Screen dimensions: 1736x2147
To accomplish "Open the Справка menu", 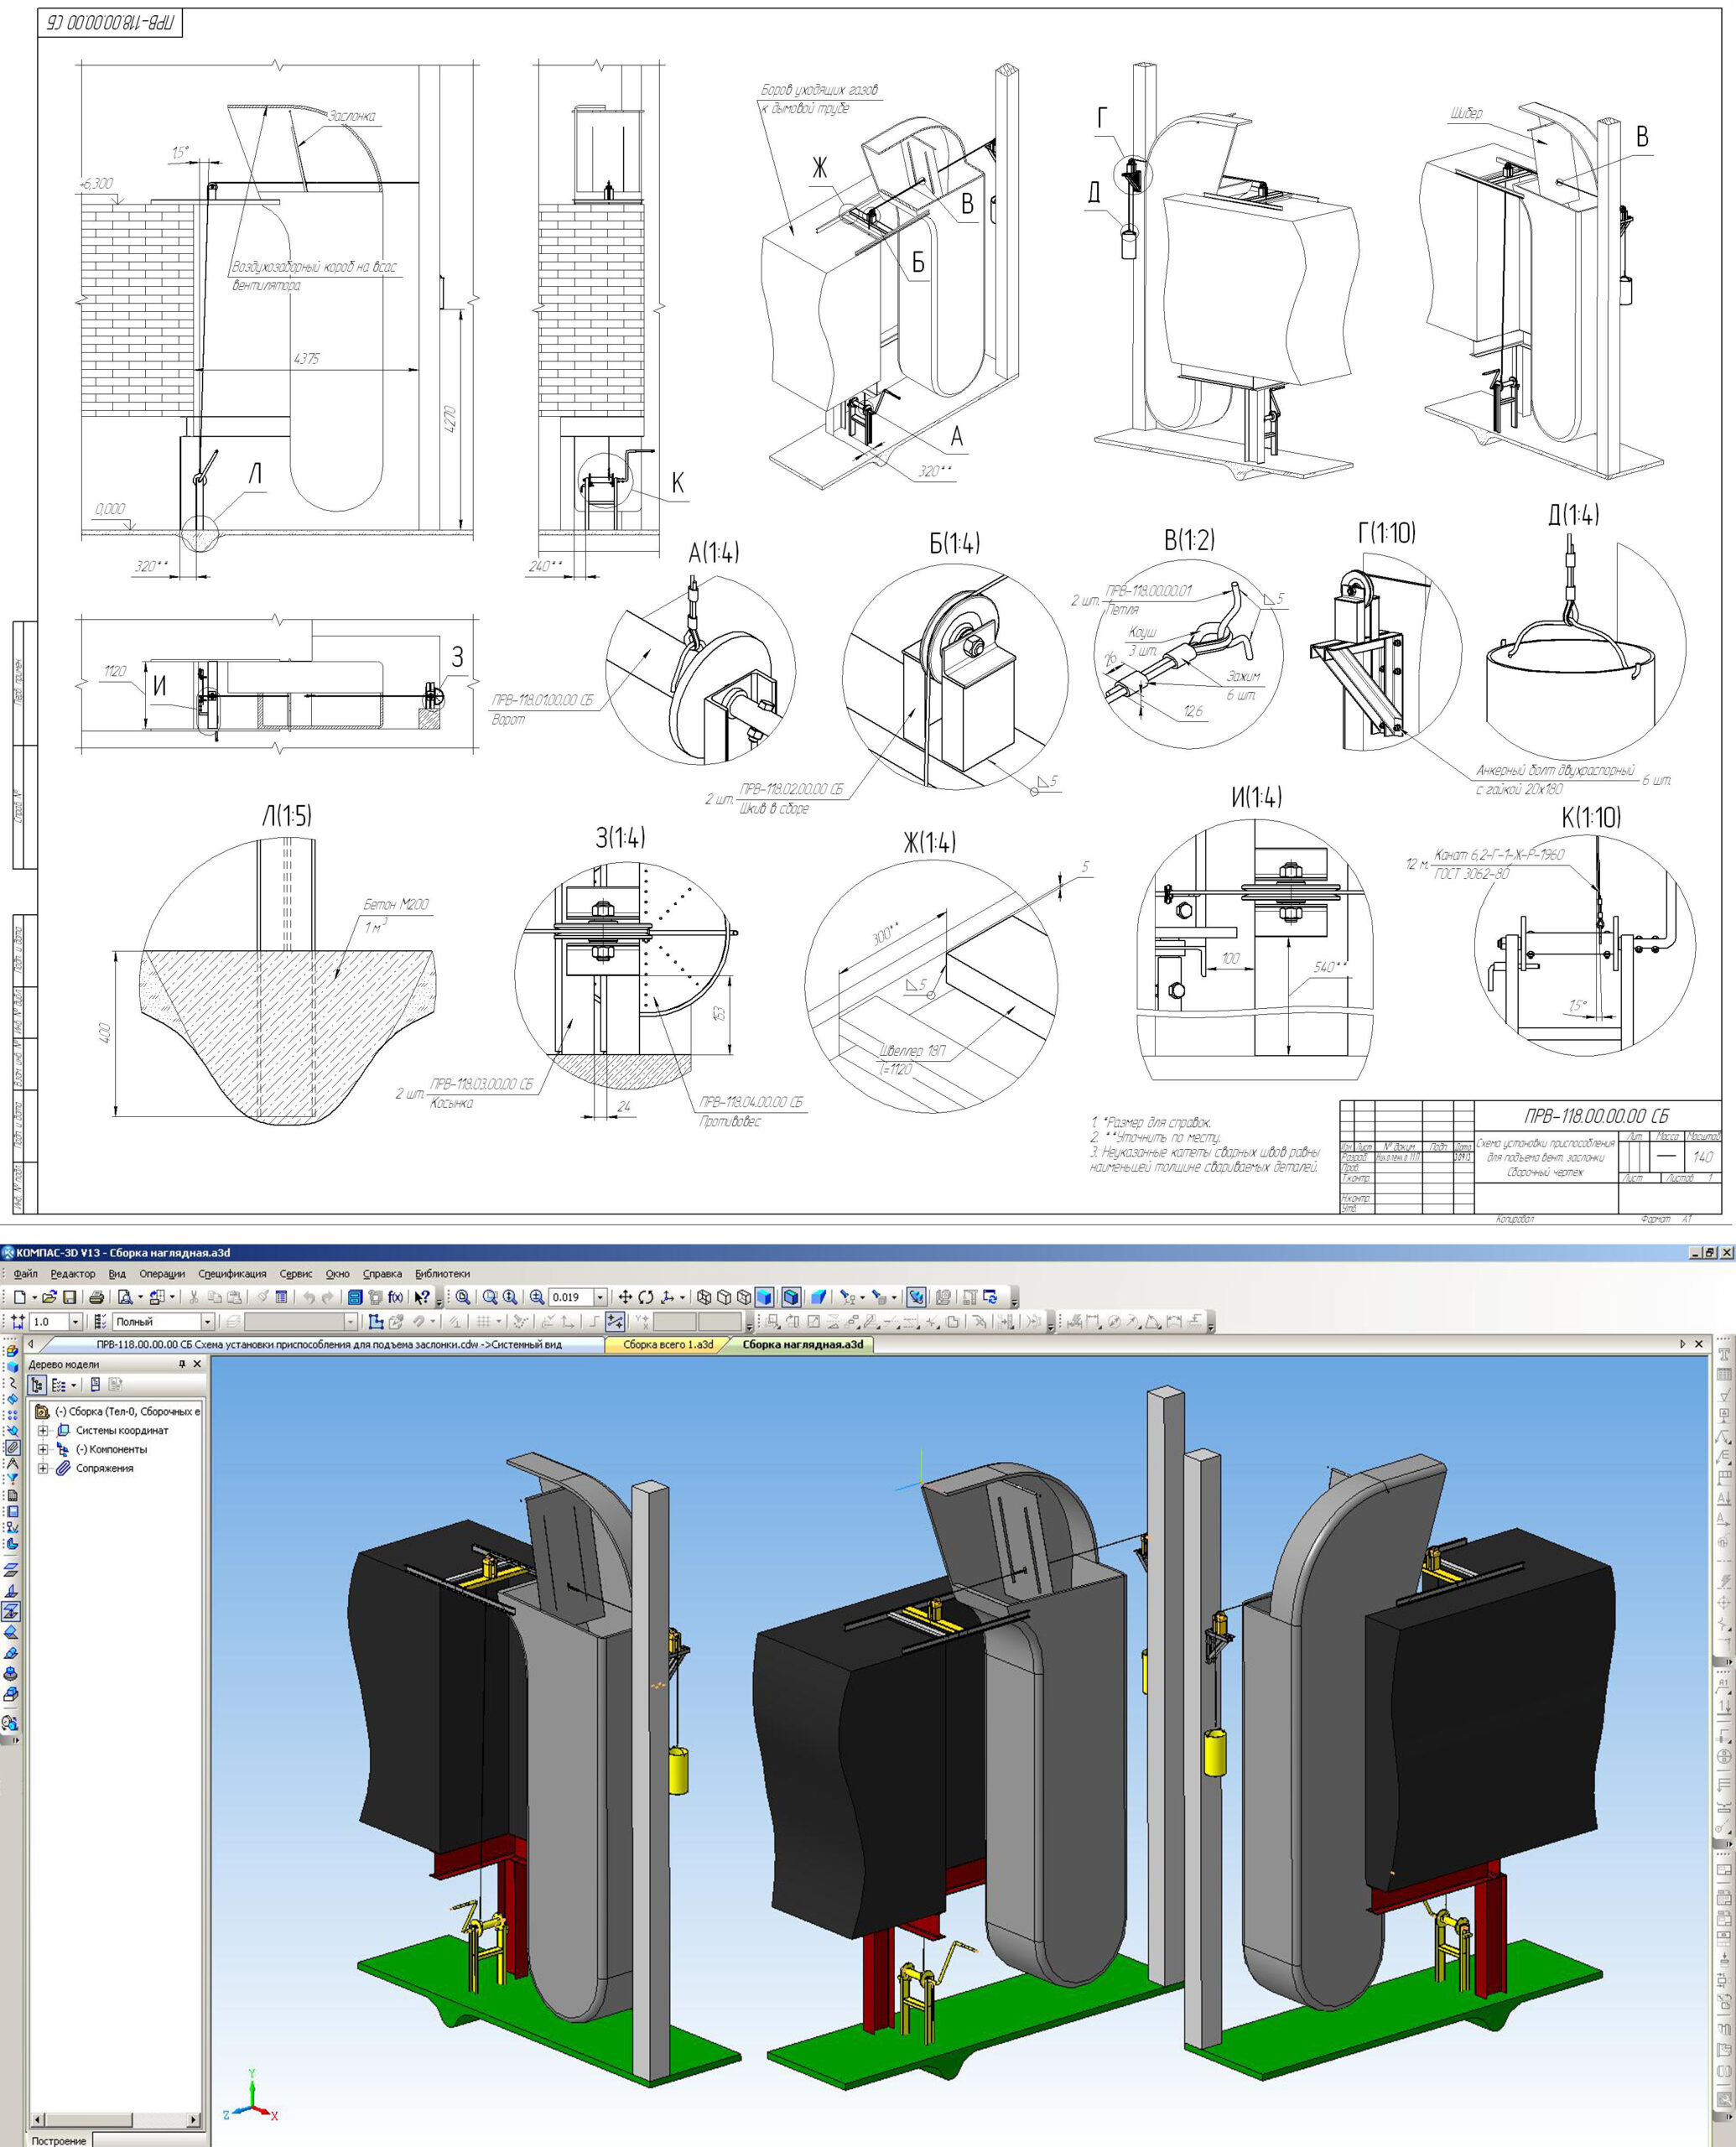I will [x=382, y=1274].
